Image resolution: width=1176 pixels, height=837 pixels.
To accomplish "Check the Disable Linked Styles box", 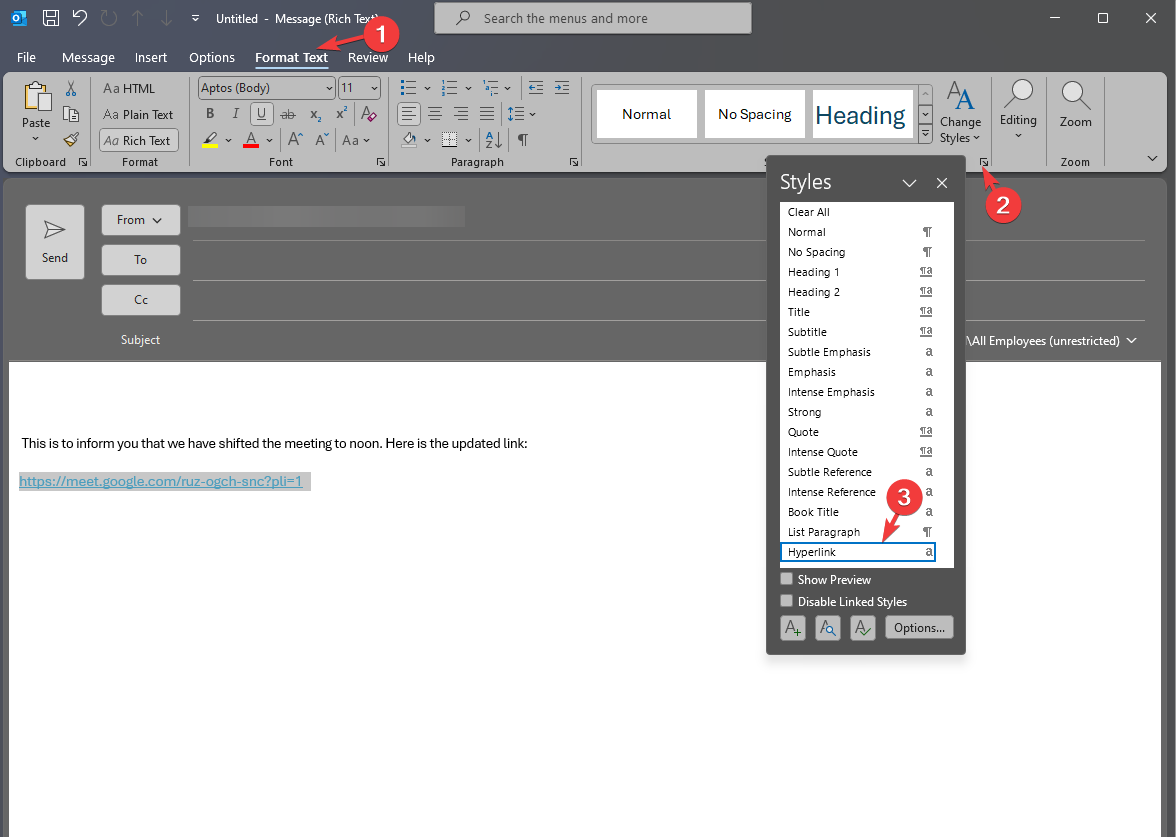I will (x=787, y=601).
